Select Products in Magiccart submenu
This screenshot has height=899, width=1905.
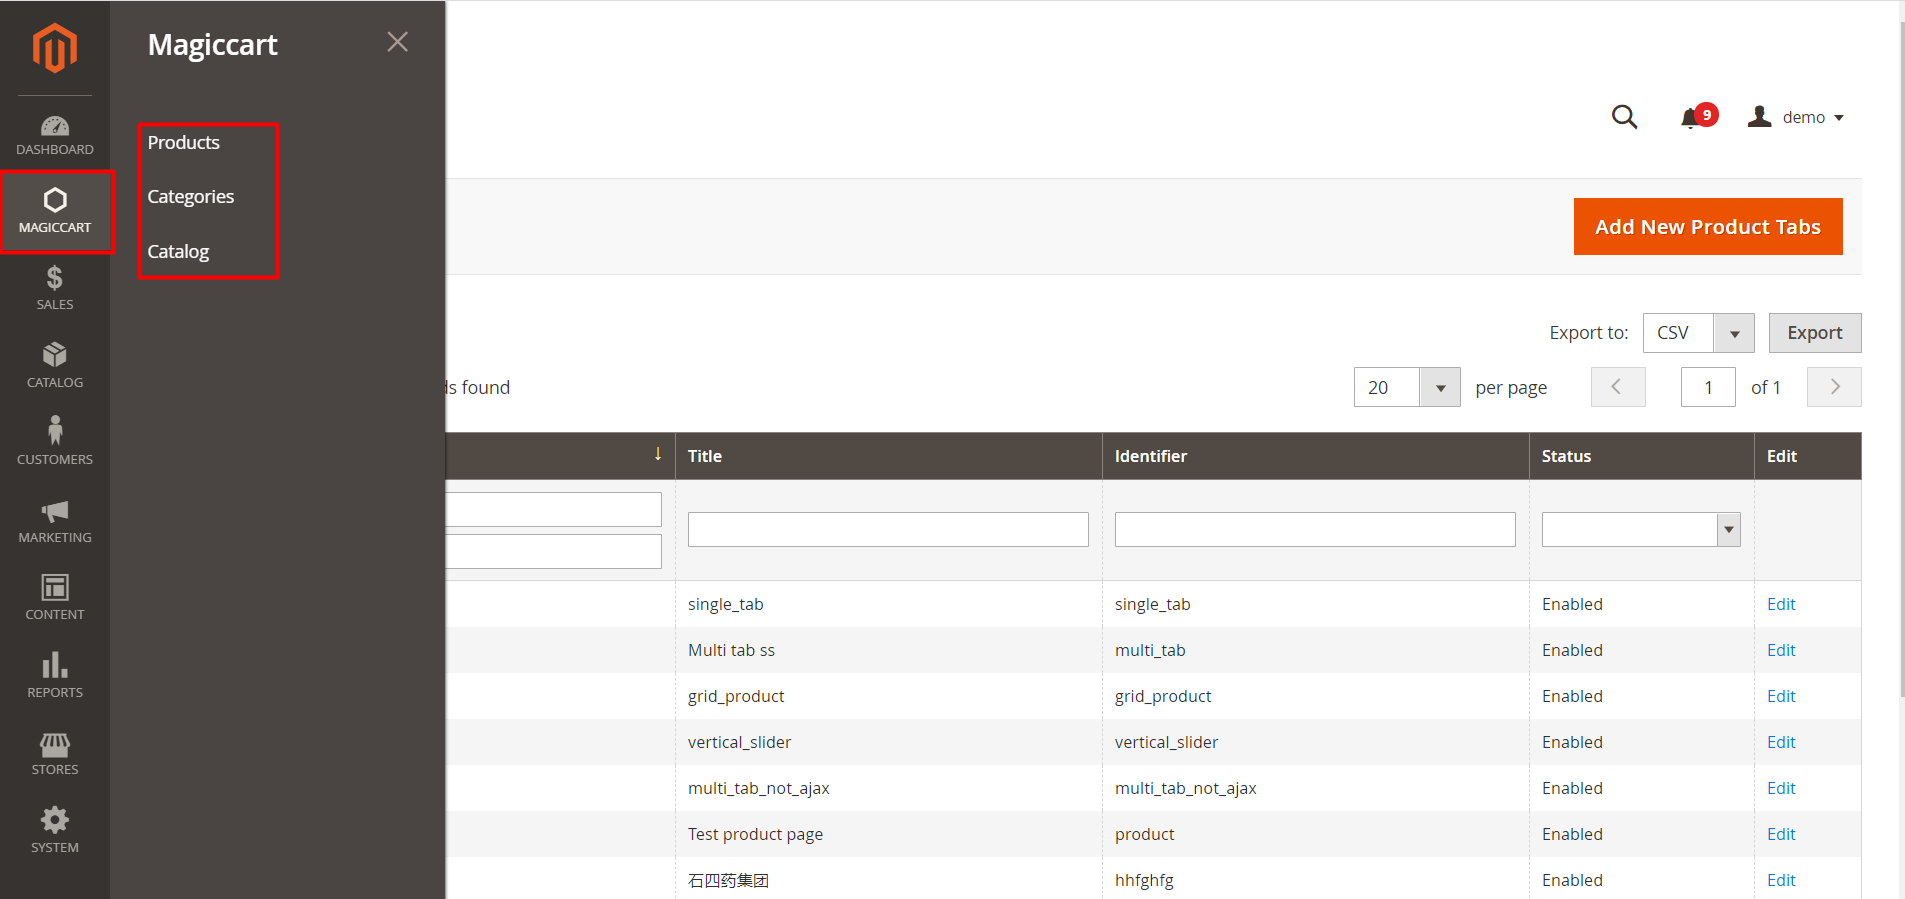pos(184,143)
